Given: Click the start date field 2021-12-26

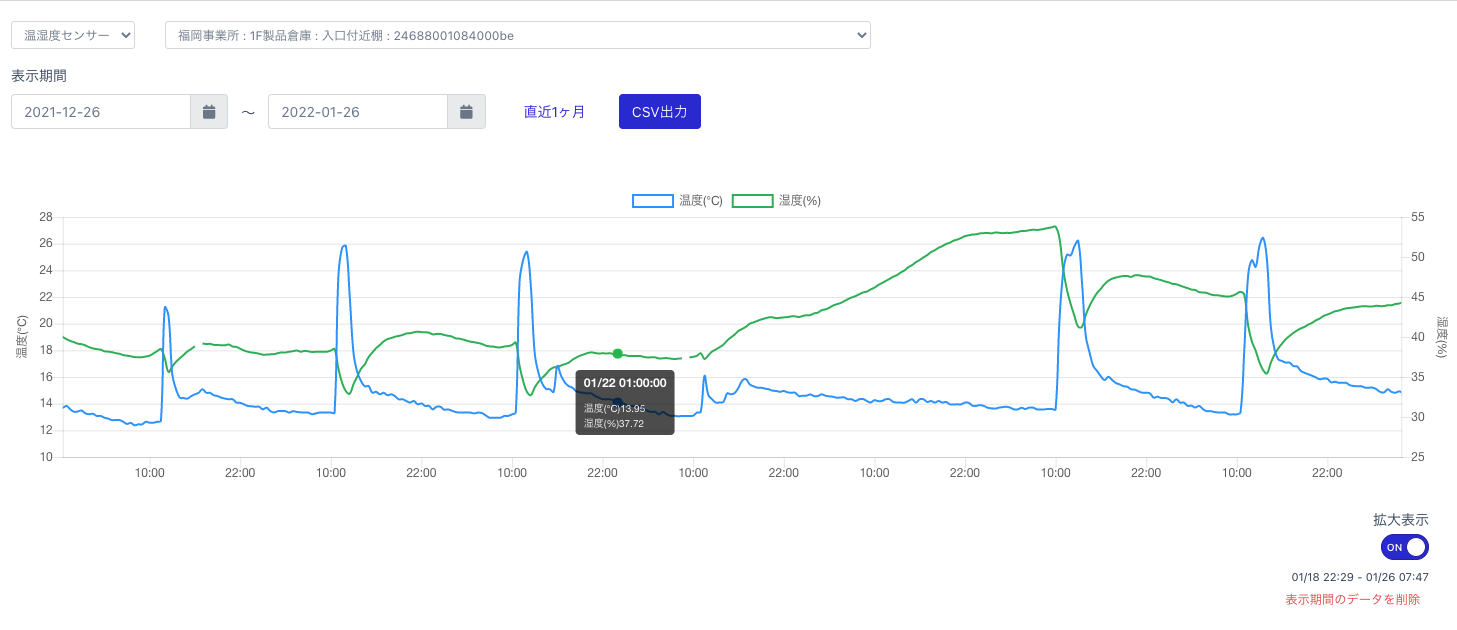Looking at the screenshot, I should [x=101, y=112].
